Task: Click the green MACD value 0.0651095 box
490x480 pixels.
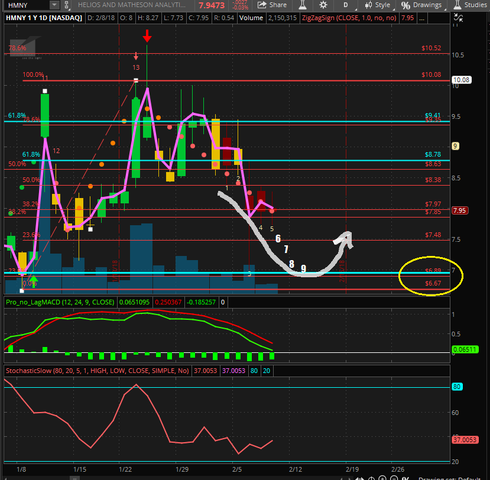Action: coord(134,302)
